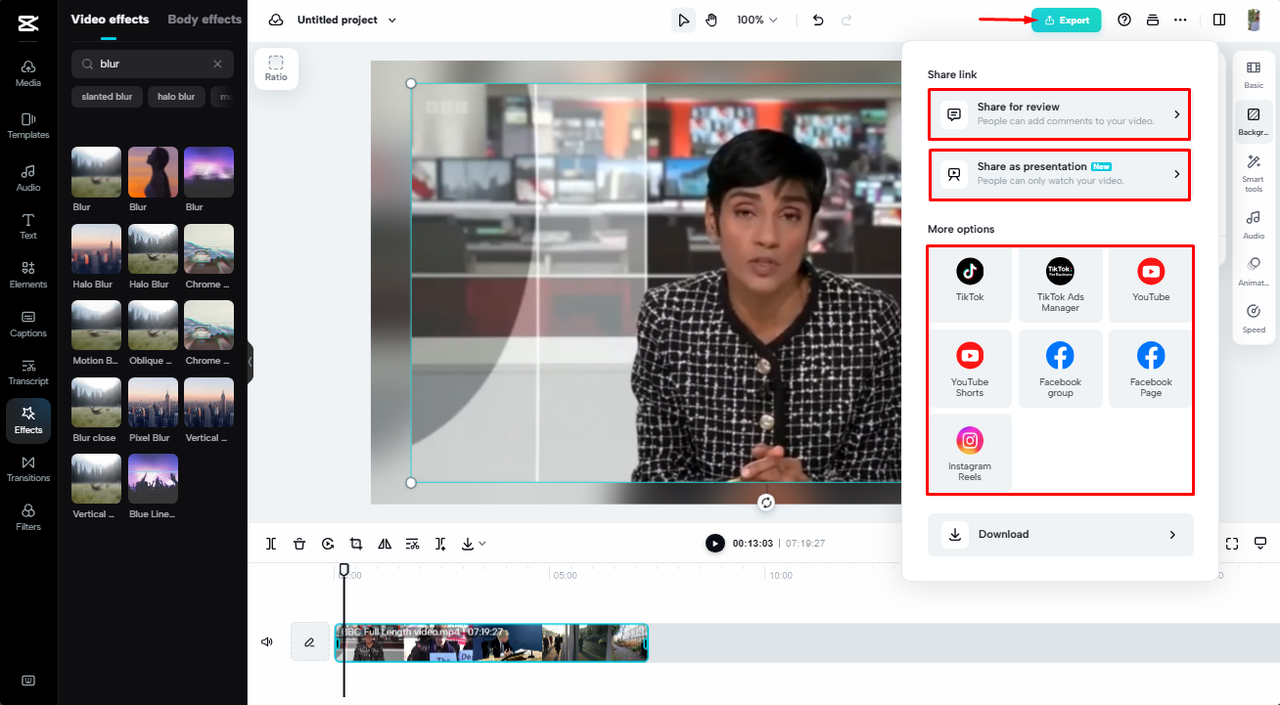Switch to the Body effects tab
Viewport: 1280px width, 705px height.
(204, 19)
